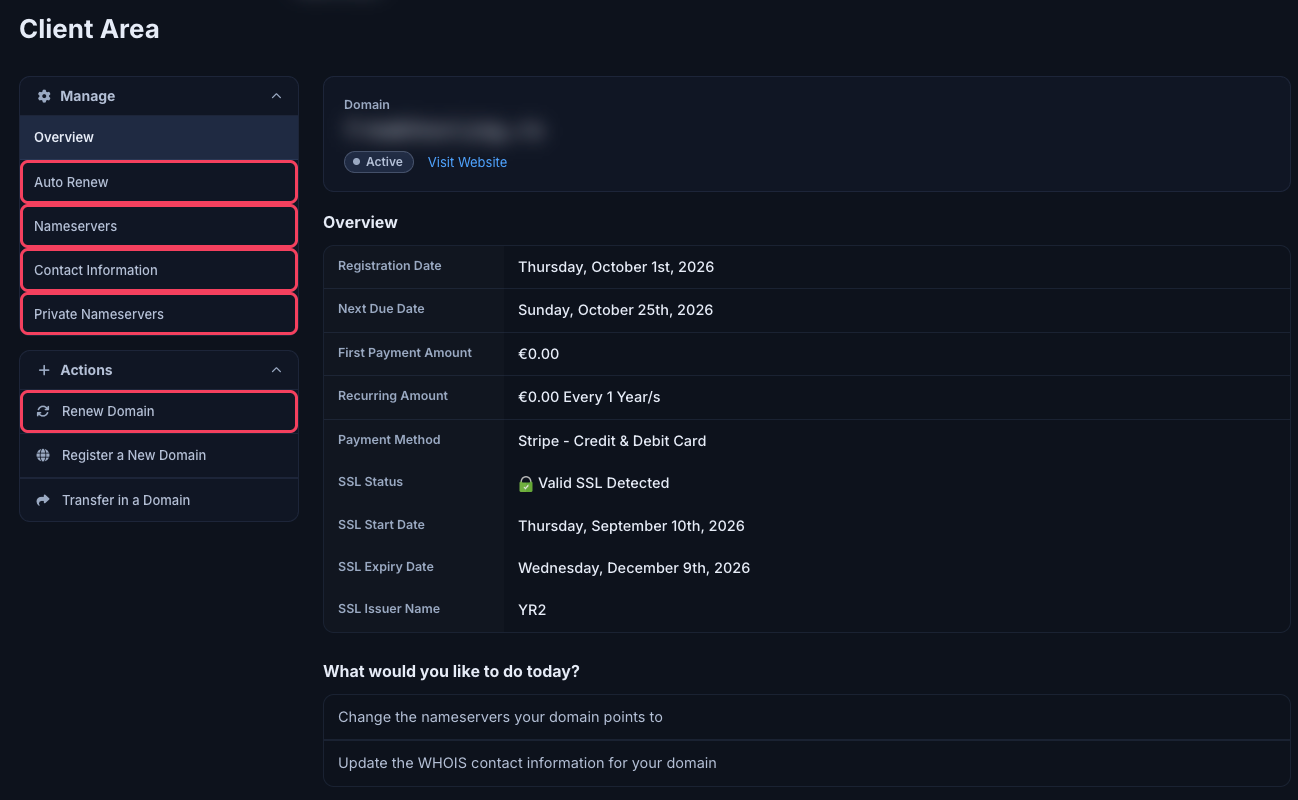Click the registration date 'Thursday, October 1st, 2026'

pyautogui.click(x=616, y=267)
